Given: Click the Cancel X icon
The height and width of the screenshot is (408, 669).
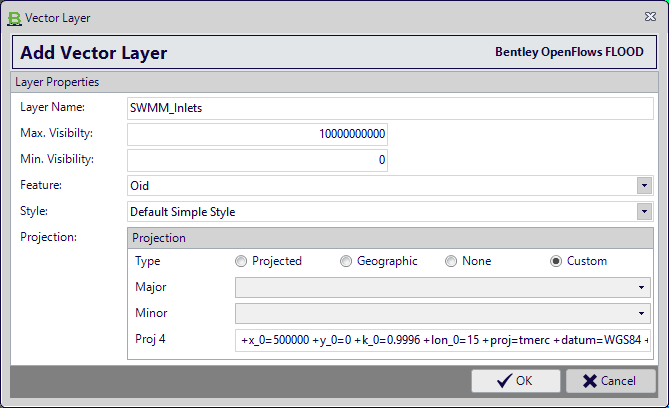Looking at the screenshot, I should pyautogui.click(x=590, y=381).
